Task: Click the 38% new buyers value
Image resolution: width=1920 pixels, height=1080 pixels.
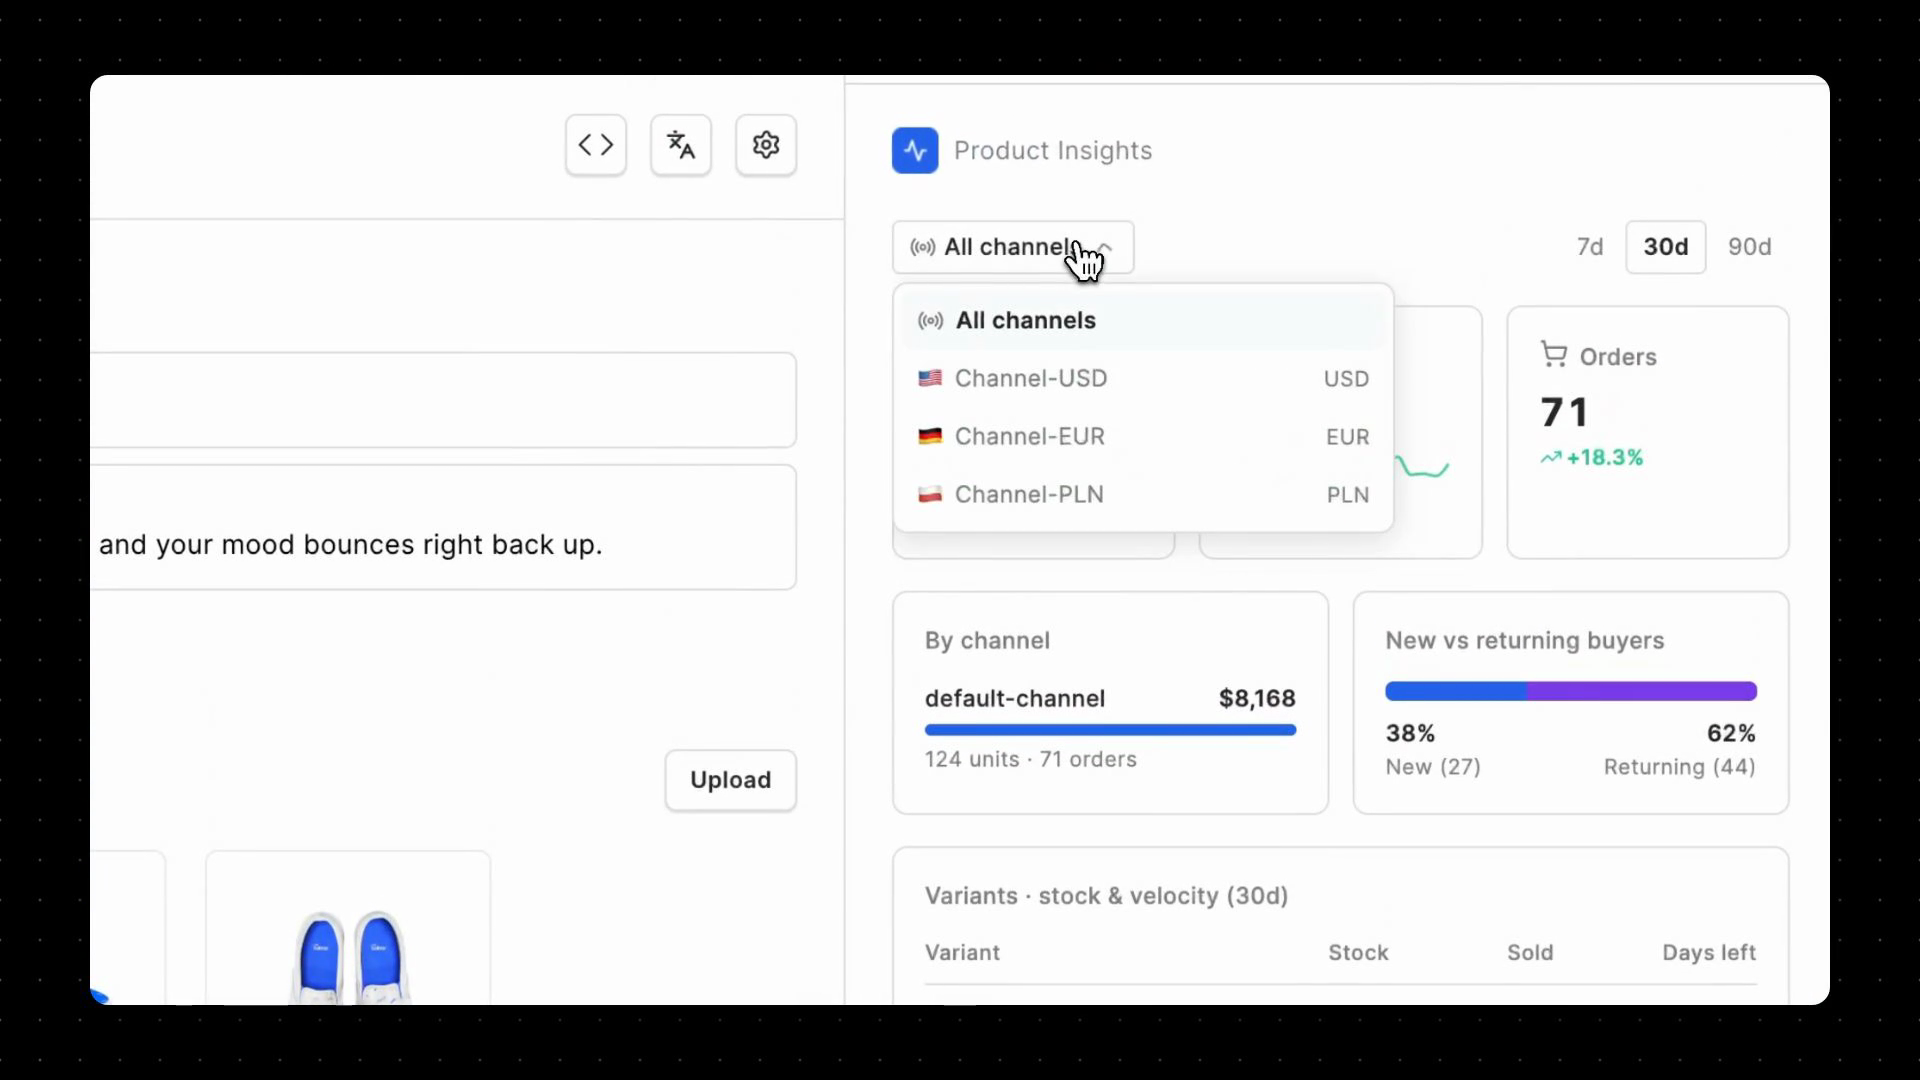Action: coord(1410,733)
